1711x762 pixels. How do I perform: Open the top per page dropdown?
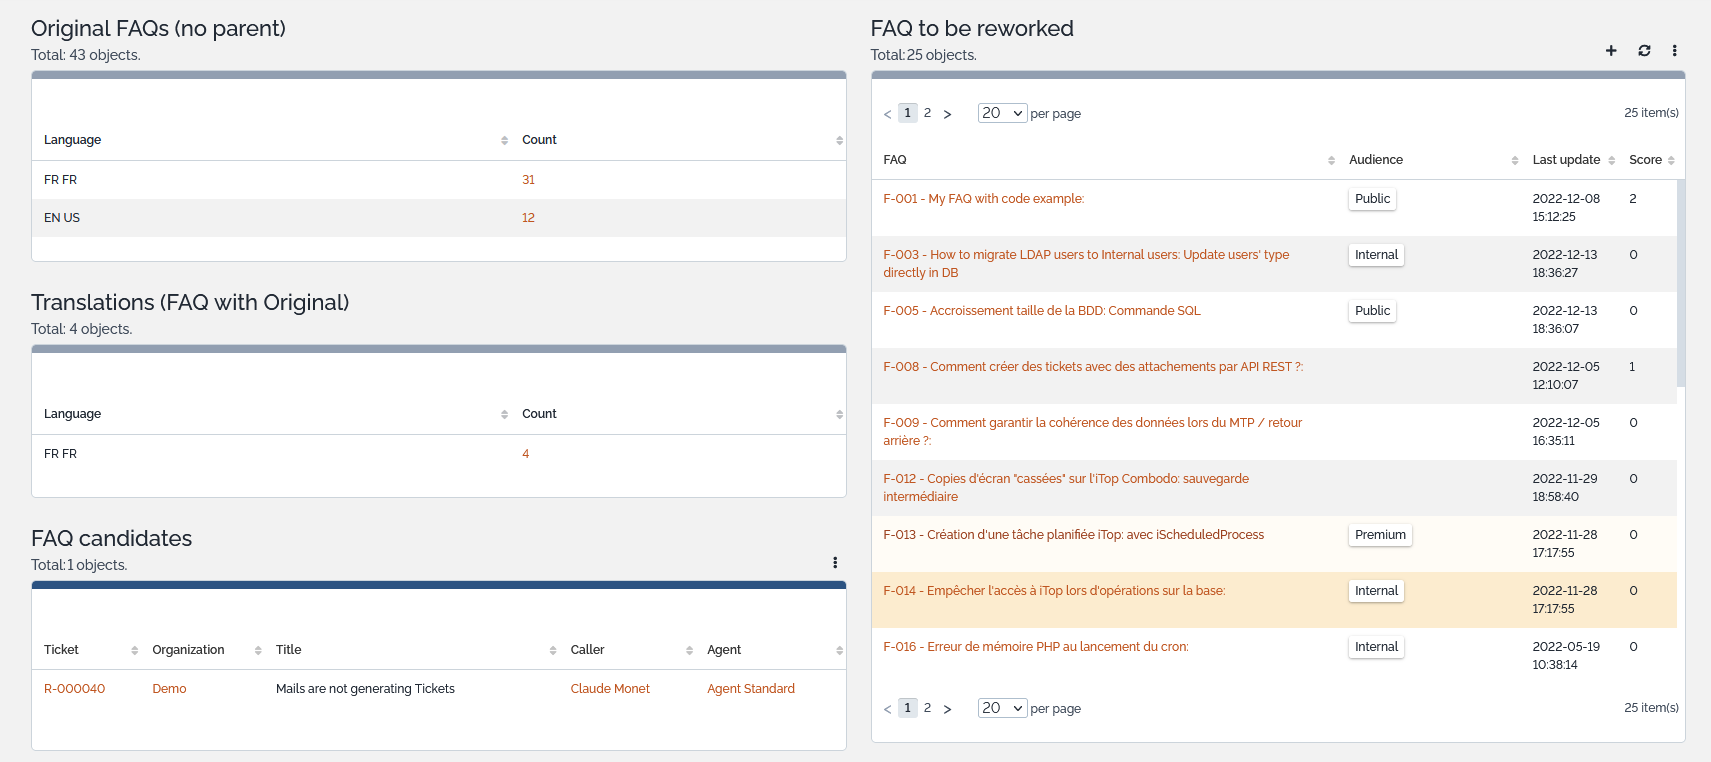point(1002,113)
